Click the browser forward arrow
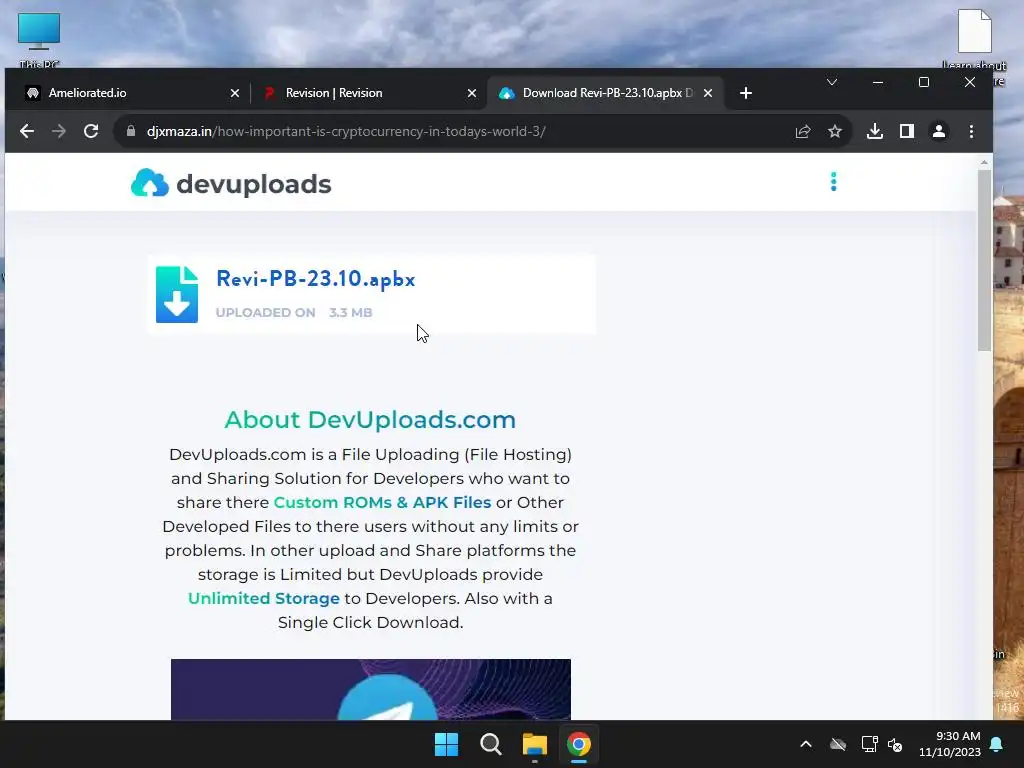1024x768 pixels. click(x=59, y=131)
